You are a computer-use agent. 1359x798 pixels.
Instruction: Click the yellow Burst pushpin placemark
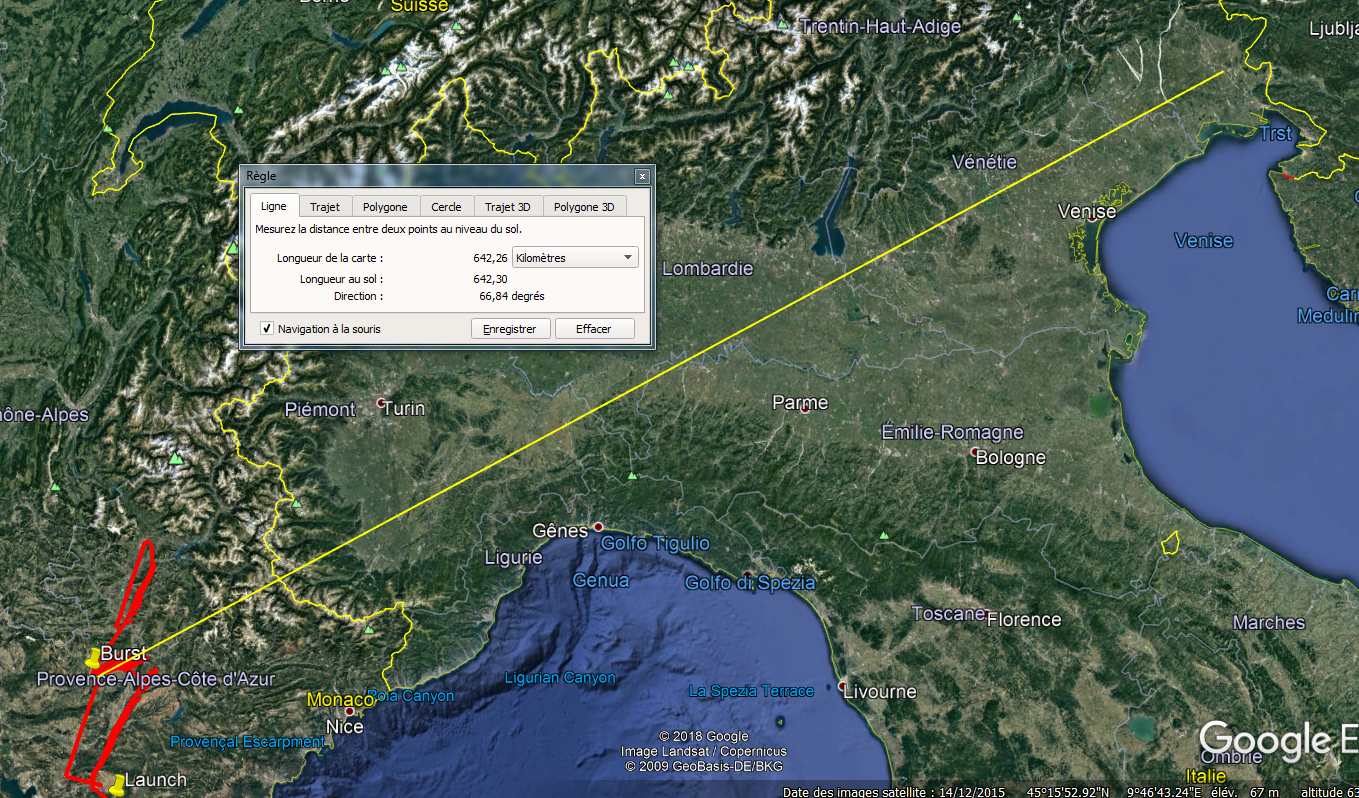(94, 658)
